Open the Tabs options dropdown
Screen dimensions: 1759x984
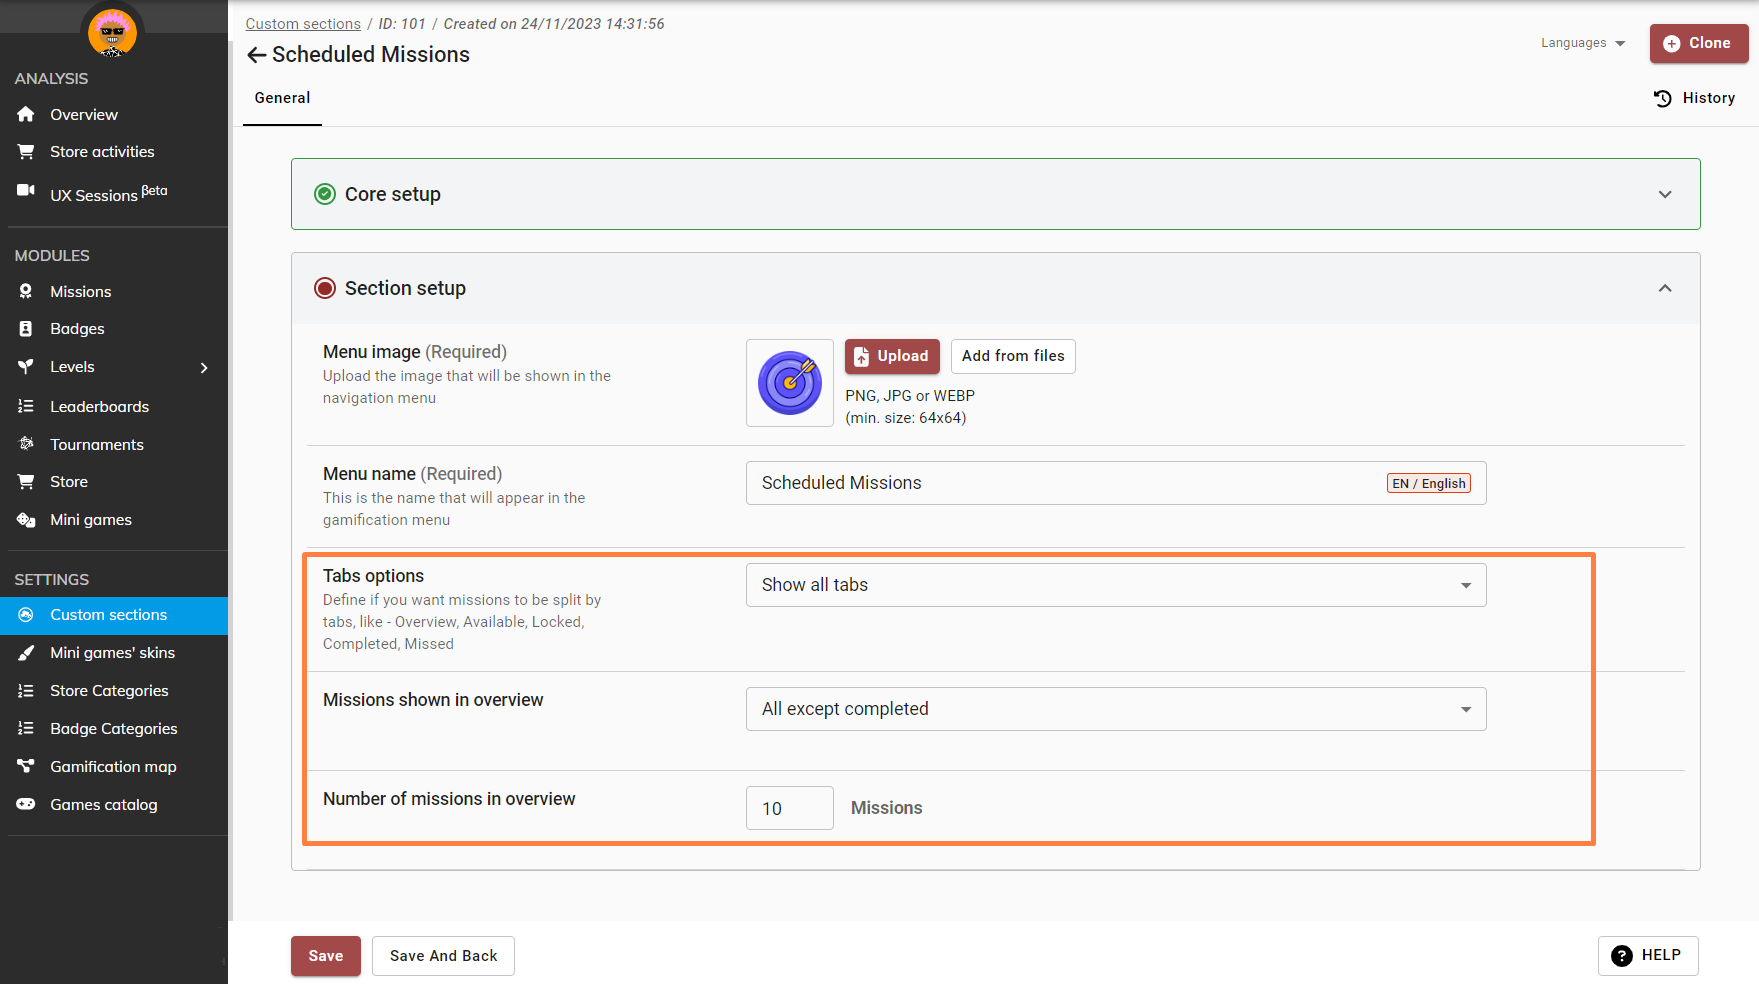pyautogui.click(x=1115, y=585)
